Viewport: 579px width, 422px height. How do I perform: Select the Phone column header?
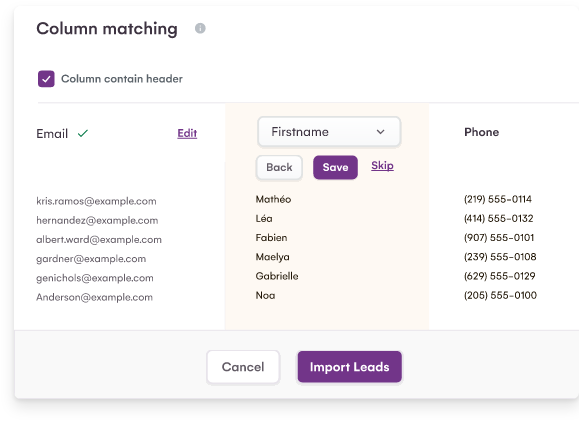pyautogui.click(x=482, y=132)
